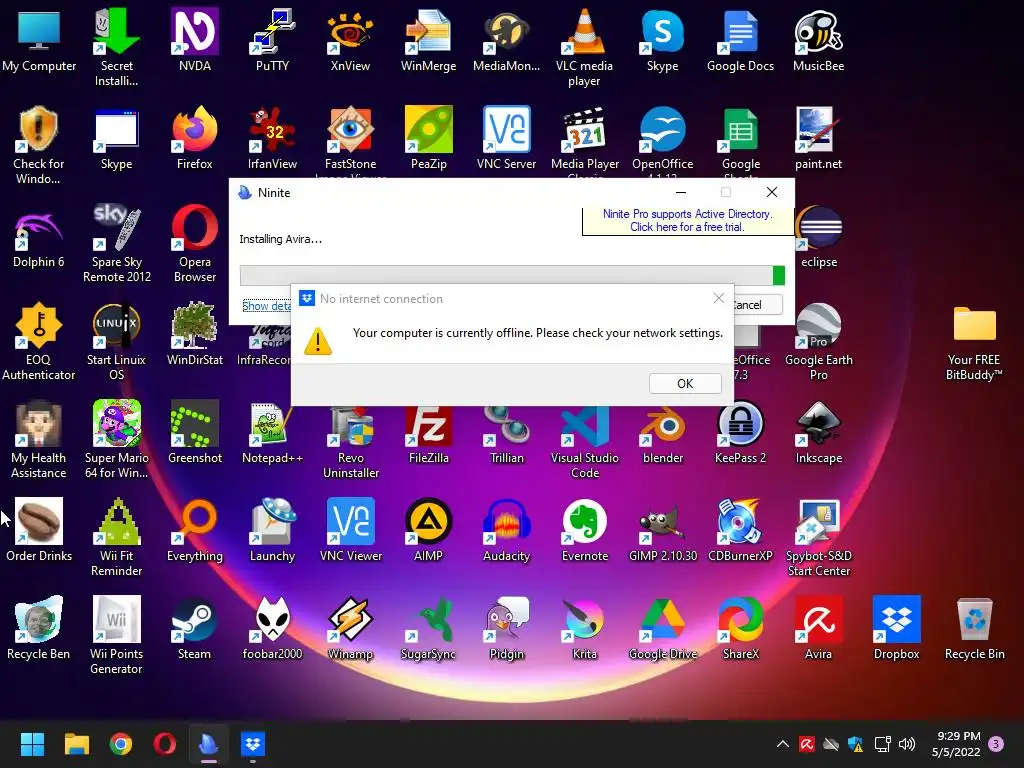
Task: Select the Evernote desktop icon
Action: (584, 530)
